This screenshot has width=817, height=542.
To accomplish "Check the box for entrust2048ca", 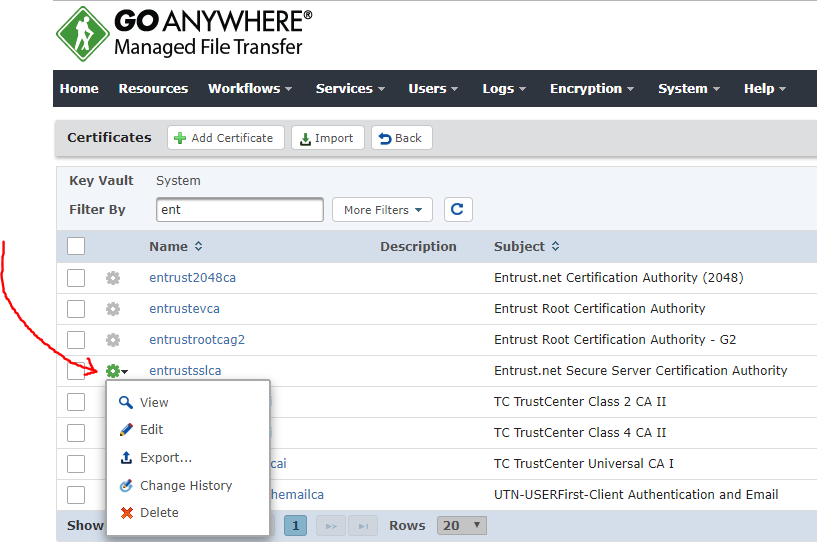I will point(76,278).
